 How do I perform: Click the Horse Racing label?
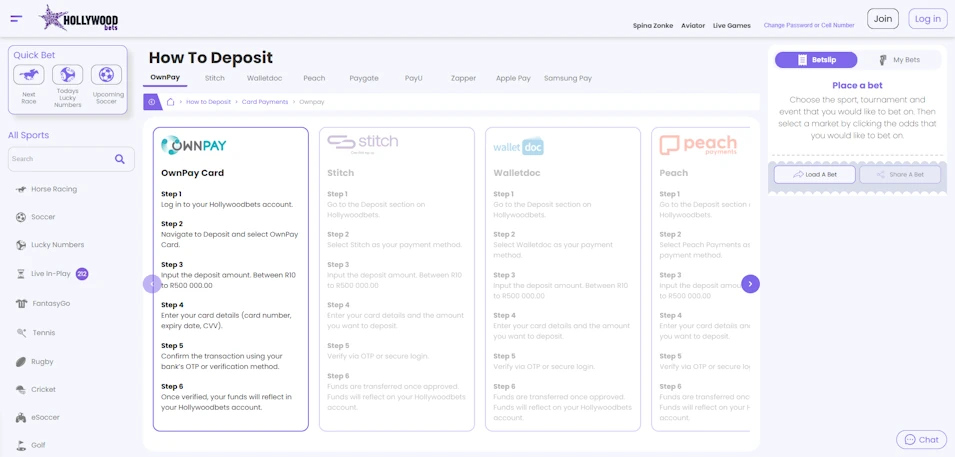54,190
